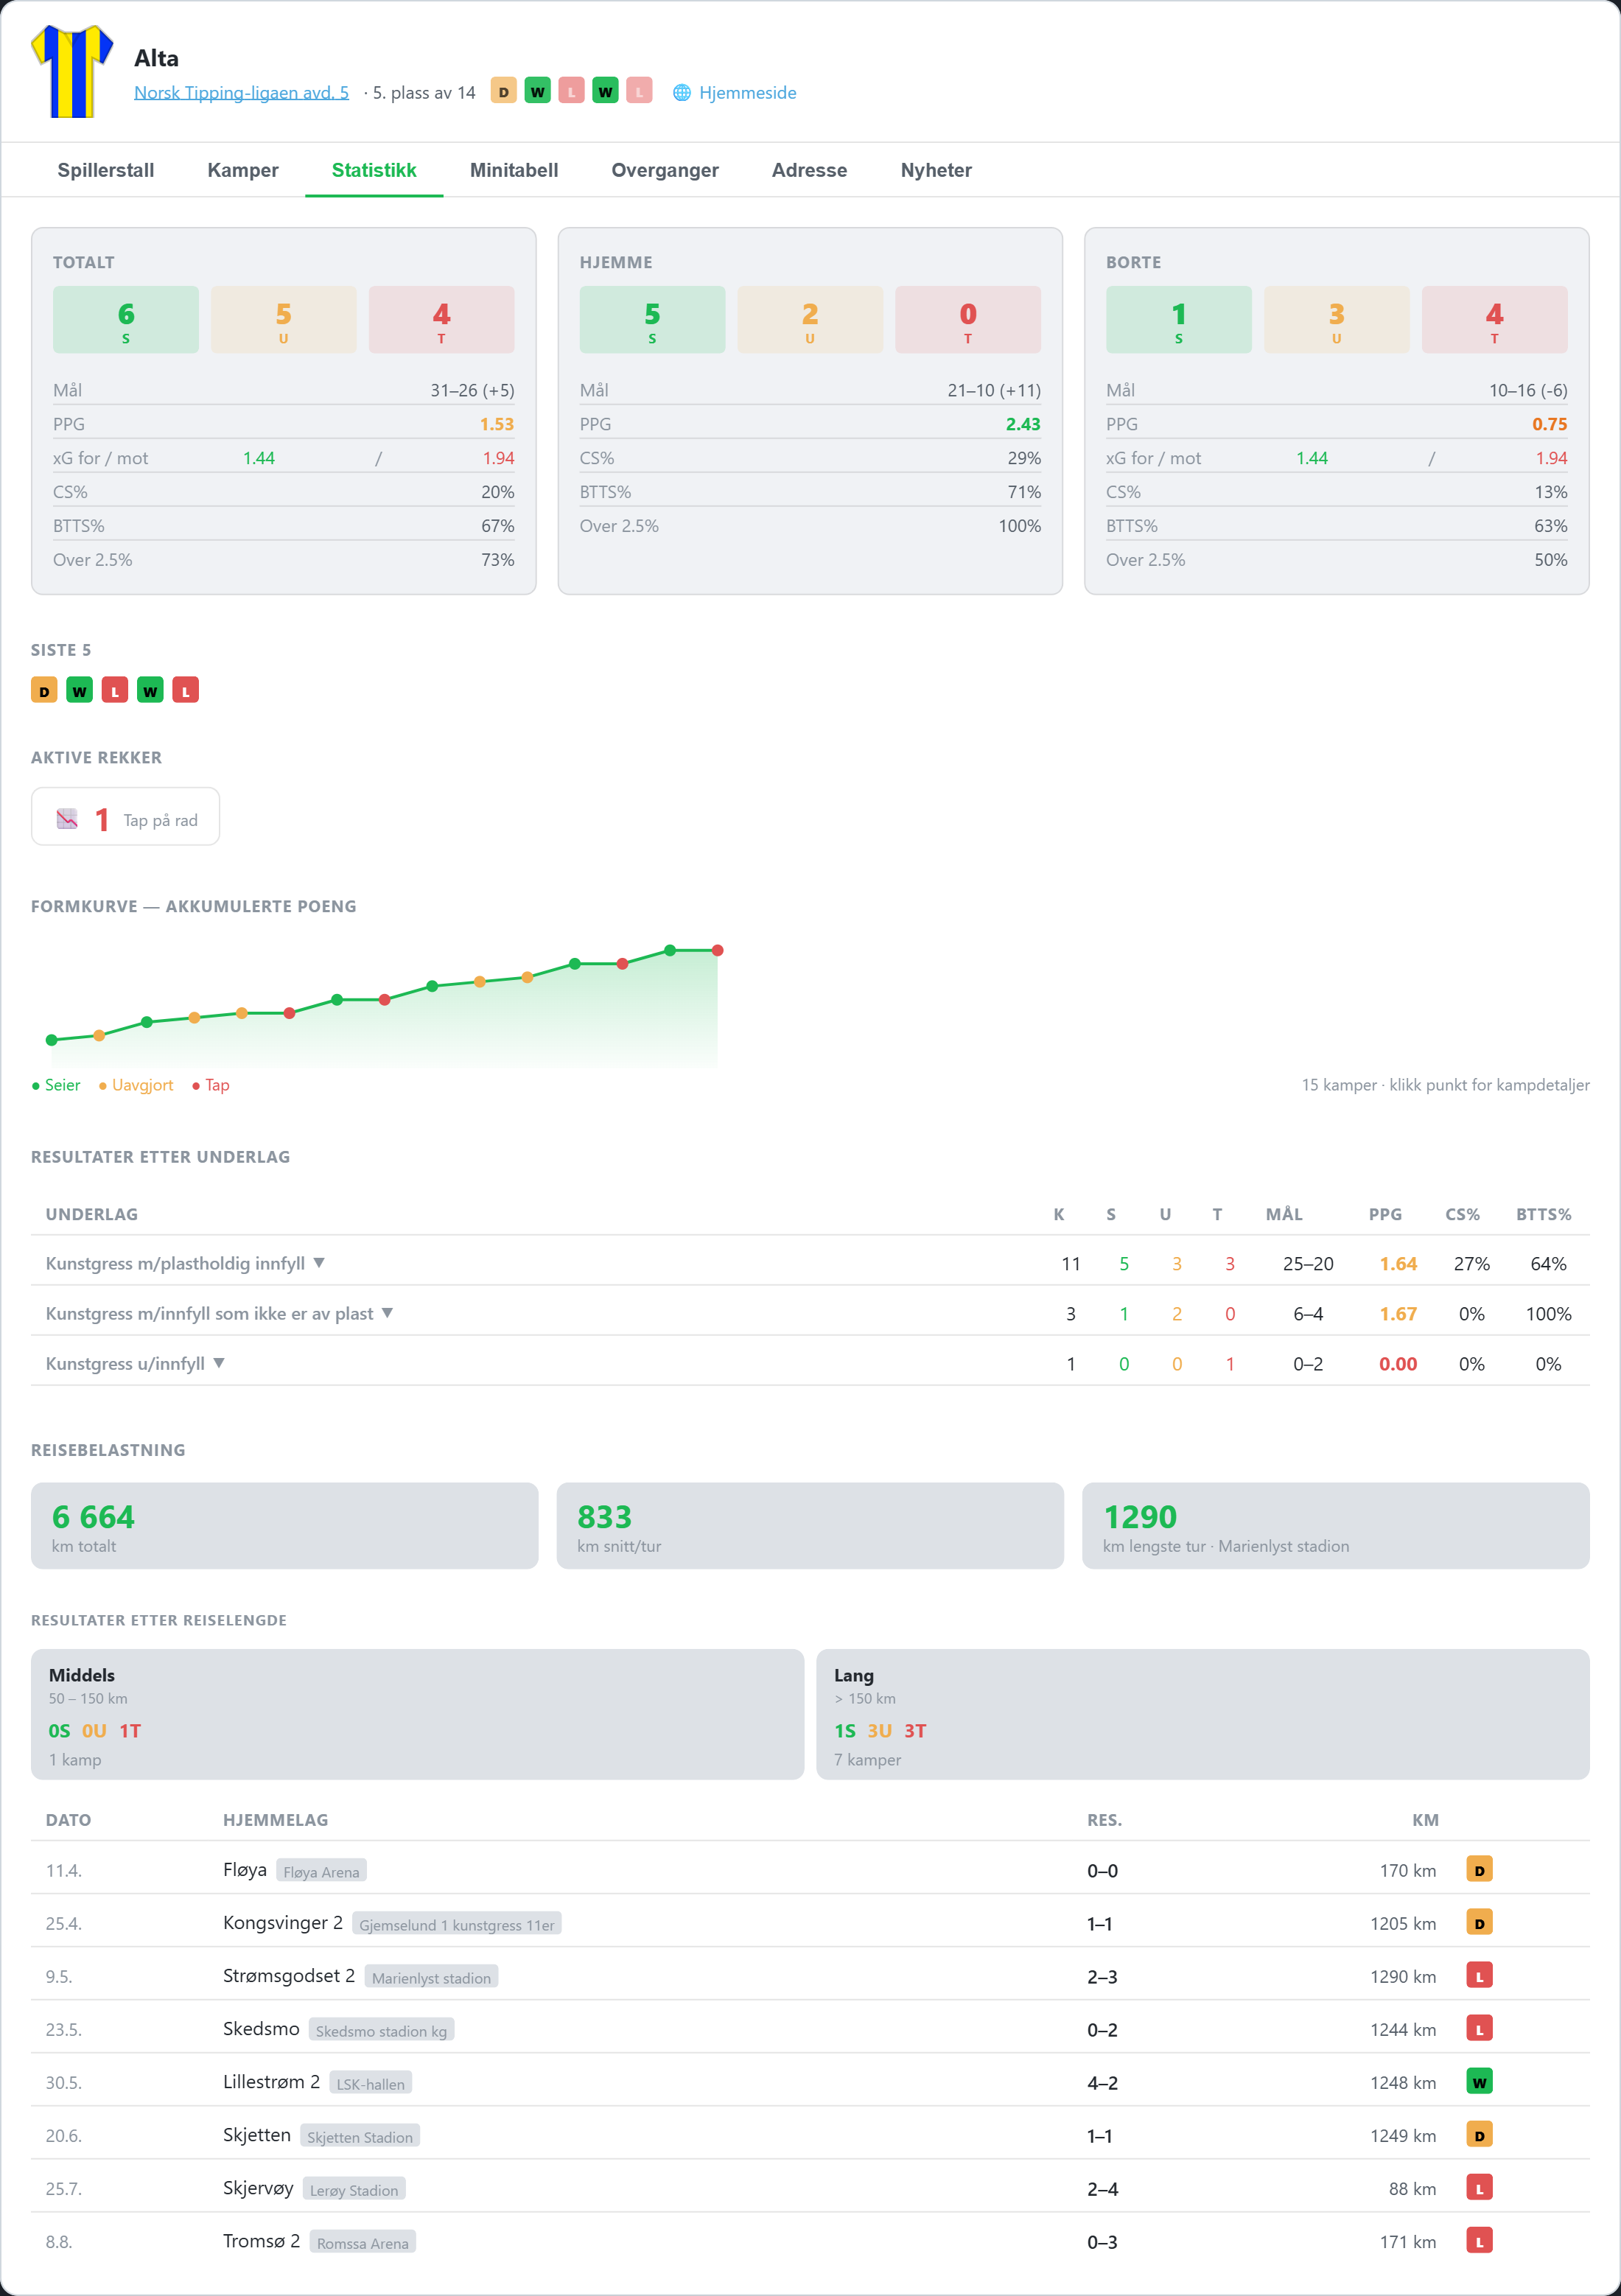
Task: Click the L badge for Skedsmo row
Action: pyautogui.click(x=1479, y=2028)
